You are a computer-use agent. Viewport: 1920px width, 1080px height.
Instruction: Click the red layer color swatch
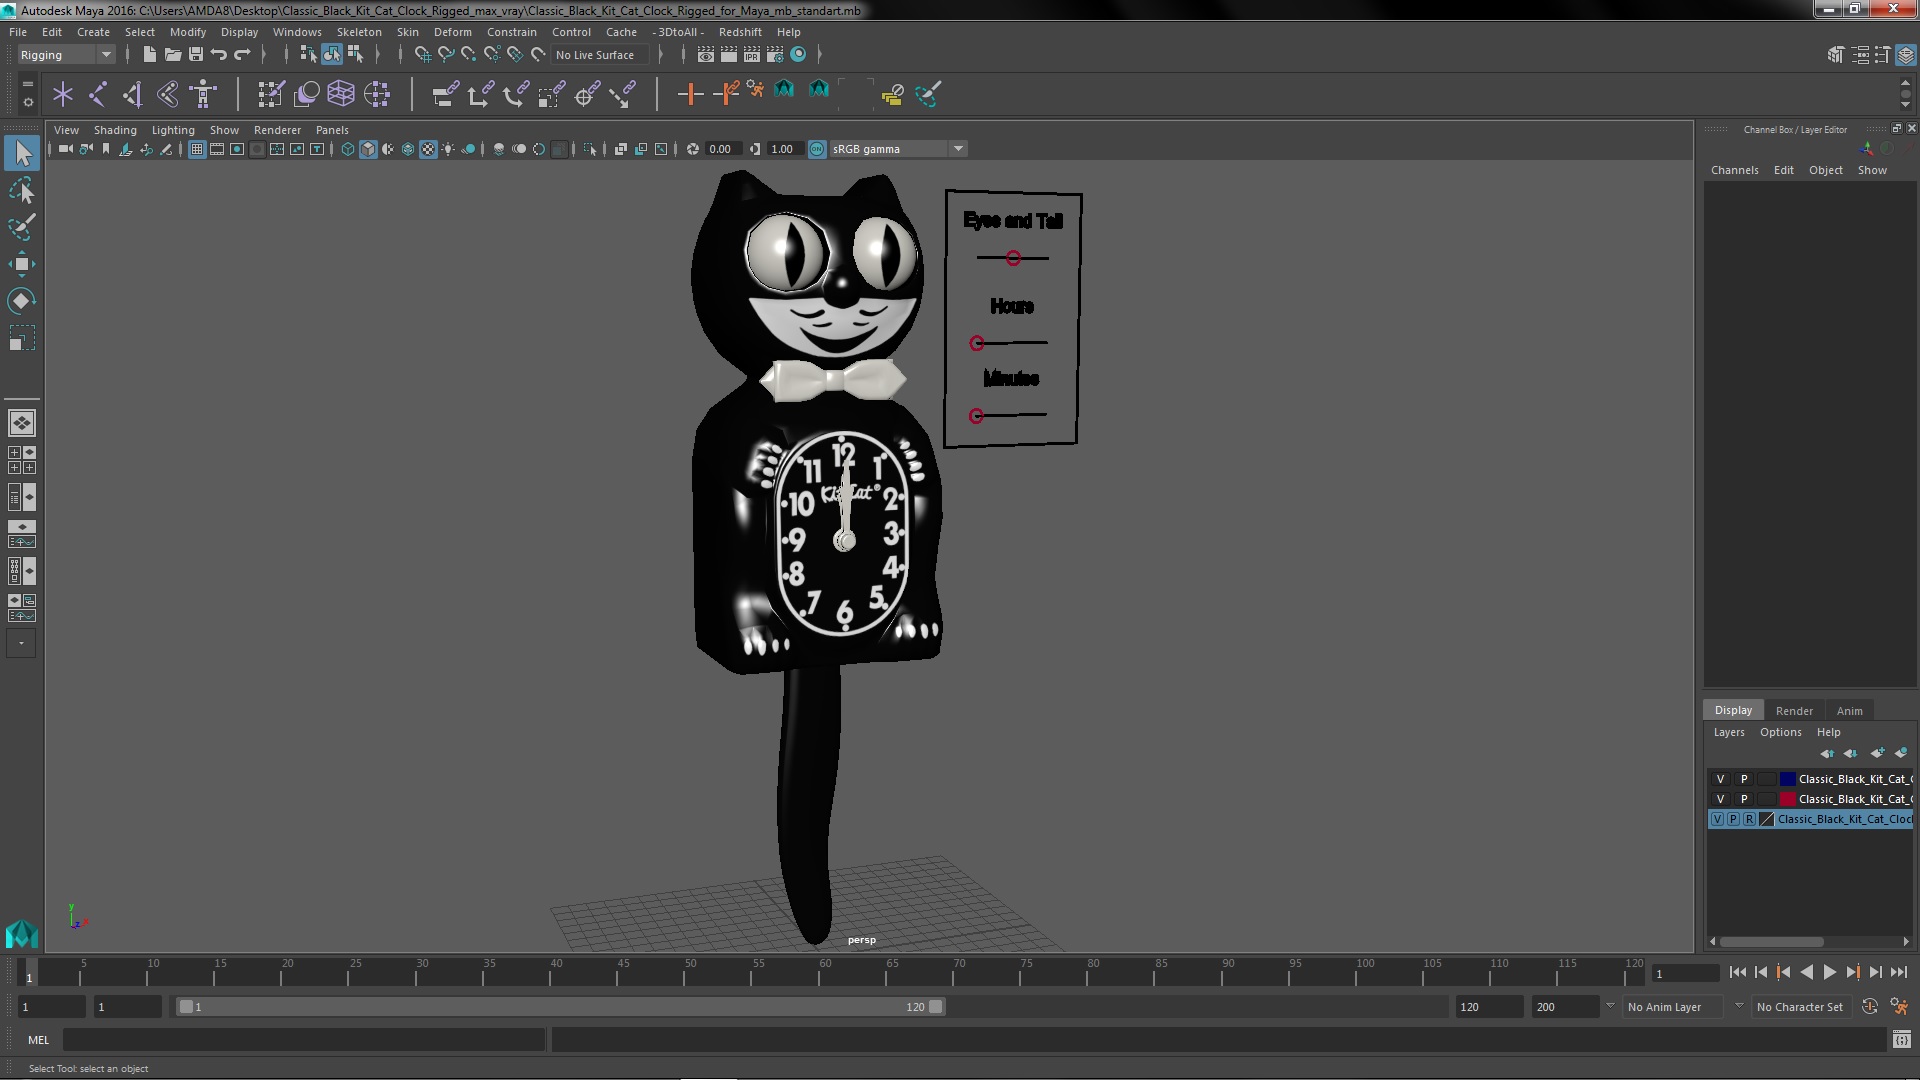coord(1787,799)
